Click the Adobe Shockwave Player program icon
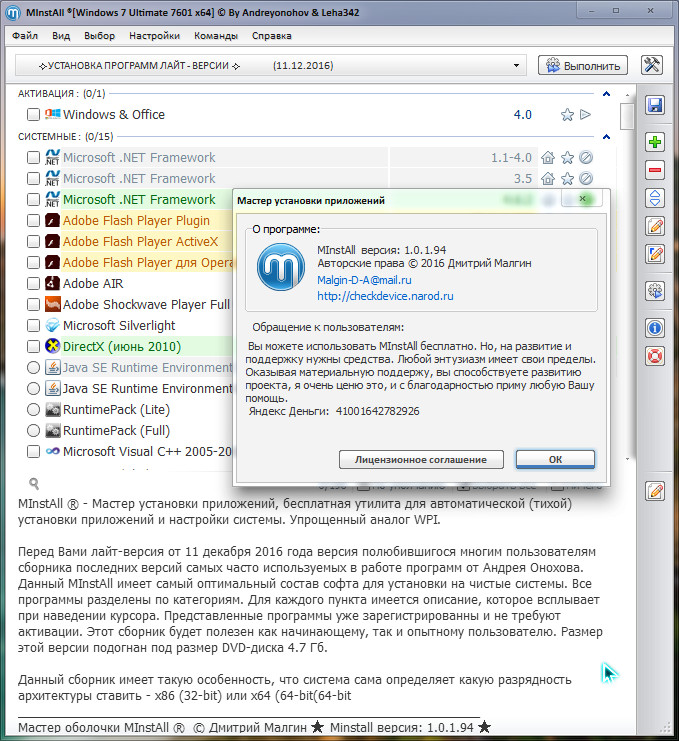The height and width of the screenshot is (741, 679). click(52, 304)
